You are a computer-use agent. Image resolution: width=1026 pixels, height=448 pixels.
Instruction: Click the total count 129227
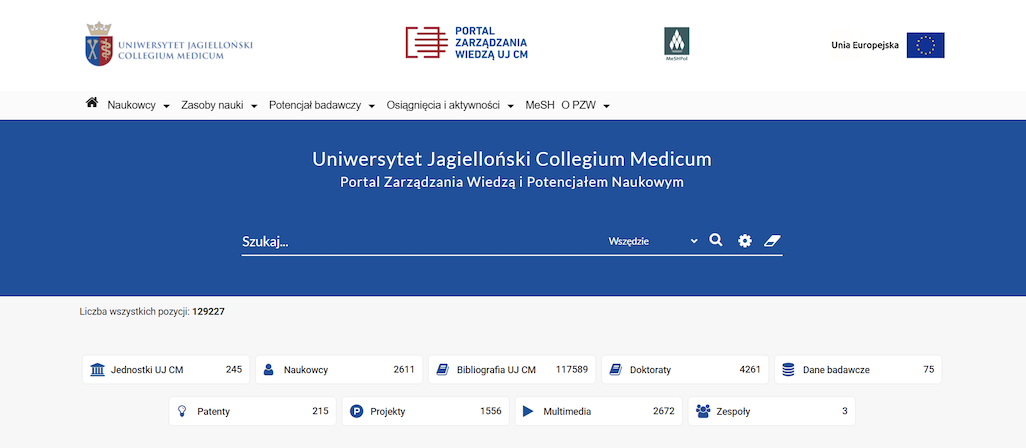pos(209,312)
